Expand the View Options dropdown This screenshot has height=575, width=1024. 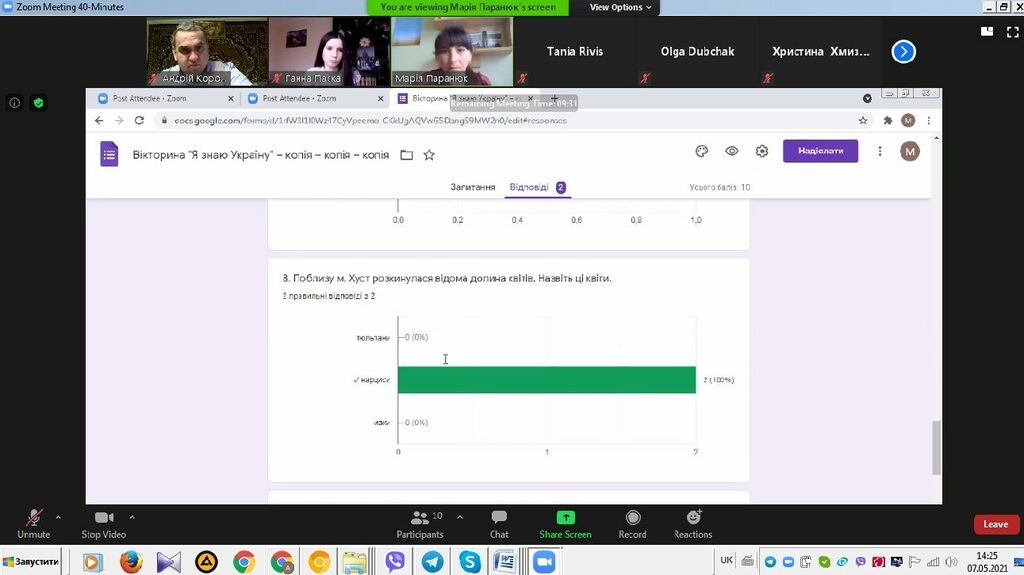[x=620, y=7]
